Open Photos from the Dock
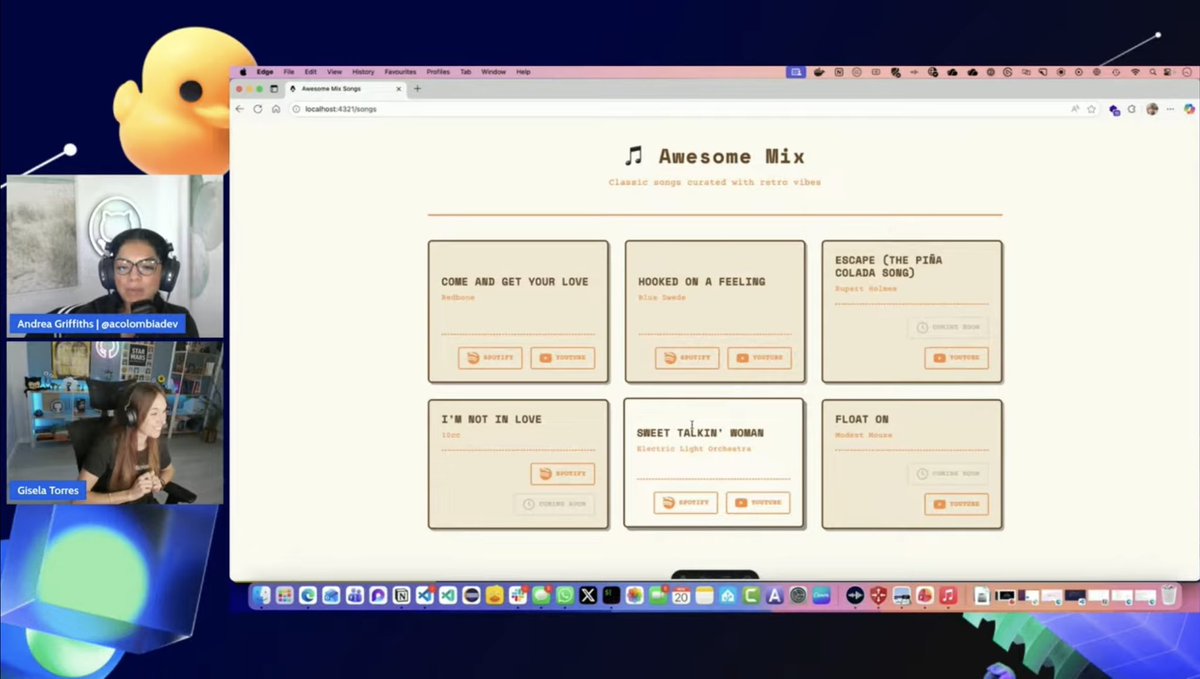Viewport: 1200px width, 679px height. pyautogui.click(x=634, y=595)
